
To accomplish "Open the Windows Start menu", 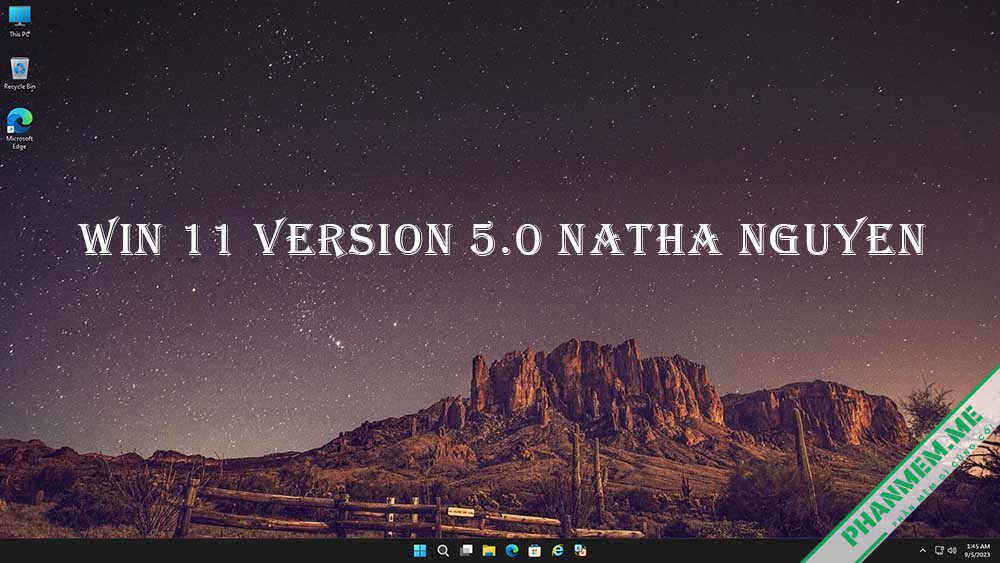I will click(420, 550).
